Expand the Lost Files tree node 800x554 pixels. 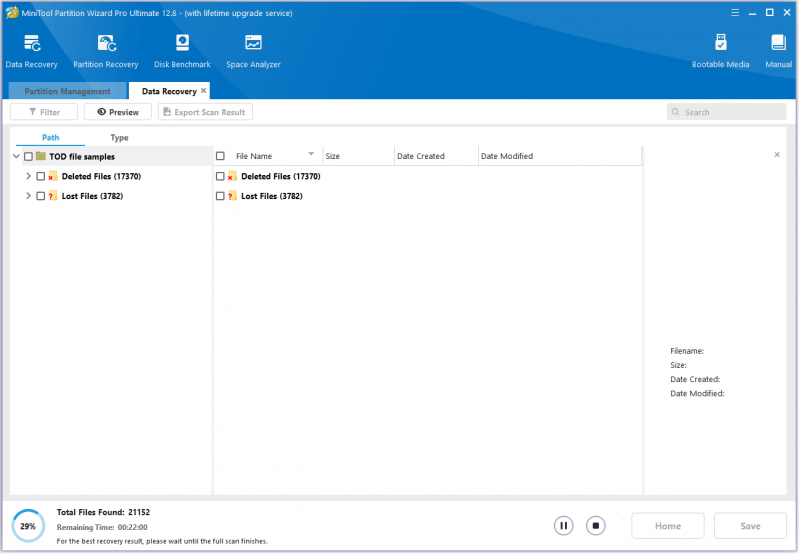coord(29,196)
